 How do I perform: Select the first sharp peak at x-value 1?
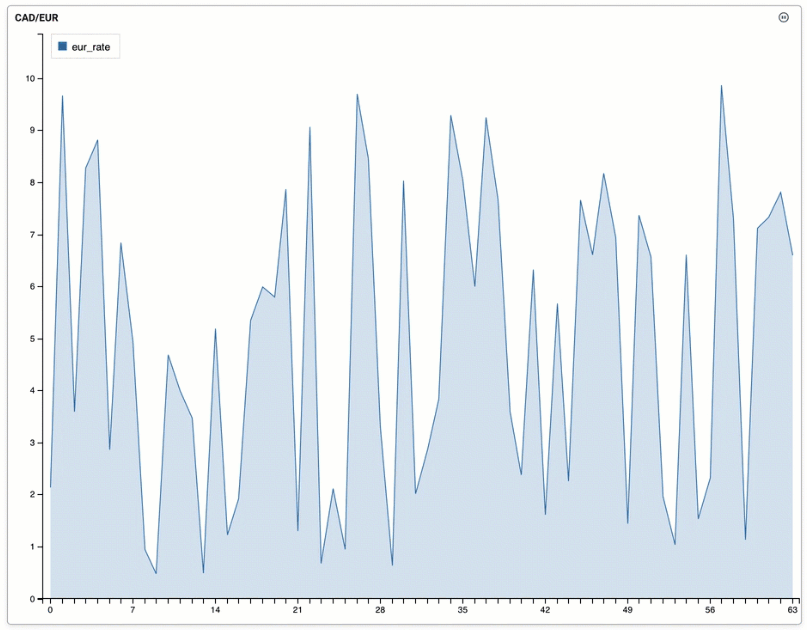coord(62,96)
